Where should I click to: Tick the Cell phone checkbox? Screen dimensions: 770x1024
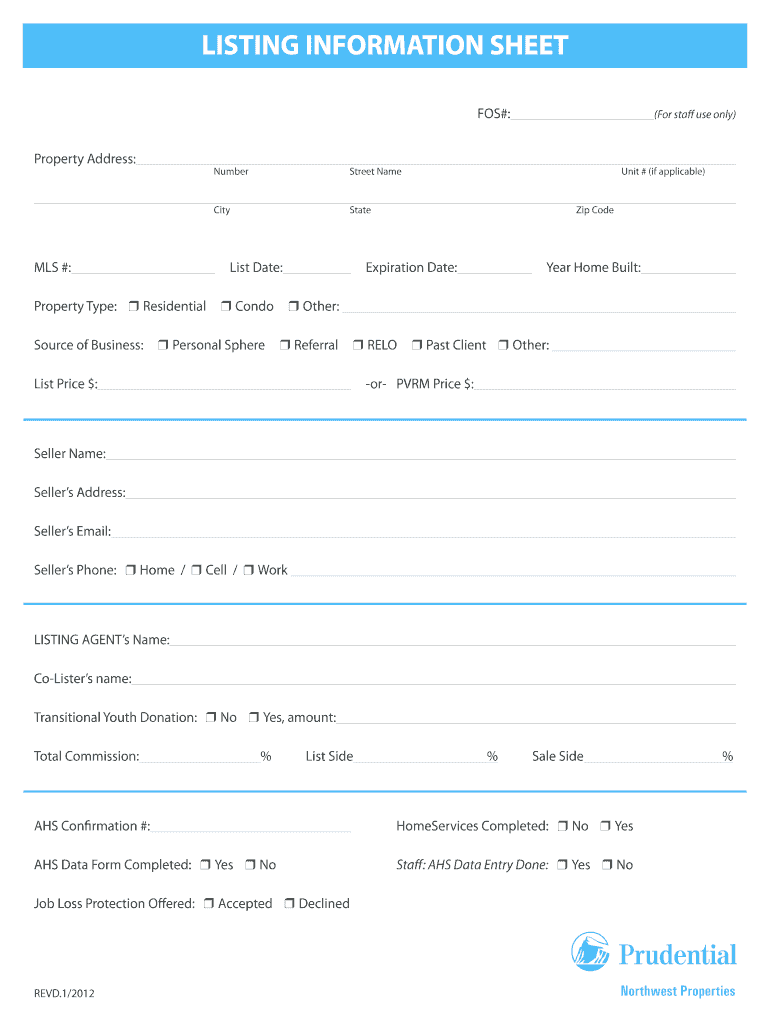pos(197,571)
